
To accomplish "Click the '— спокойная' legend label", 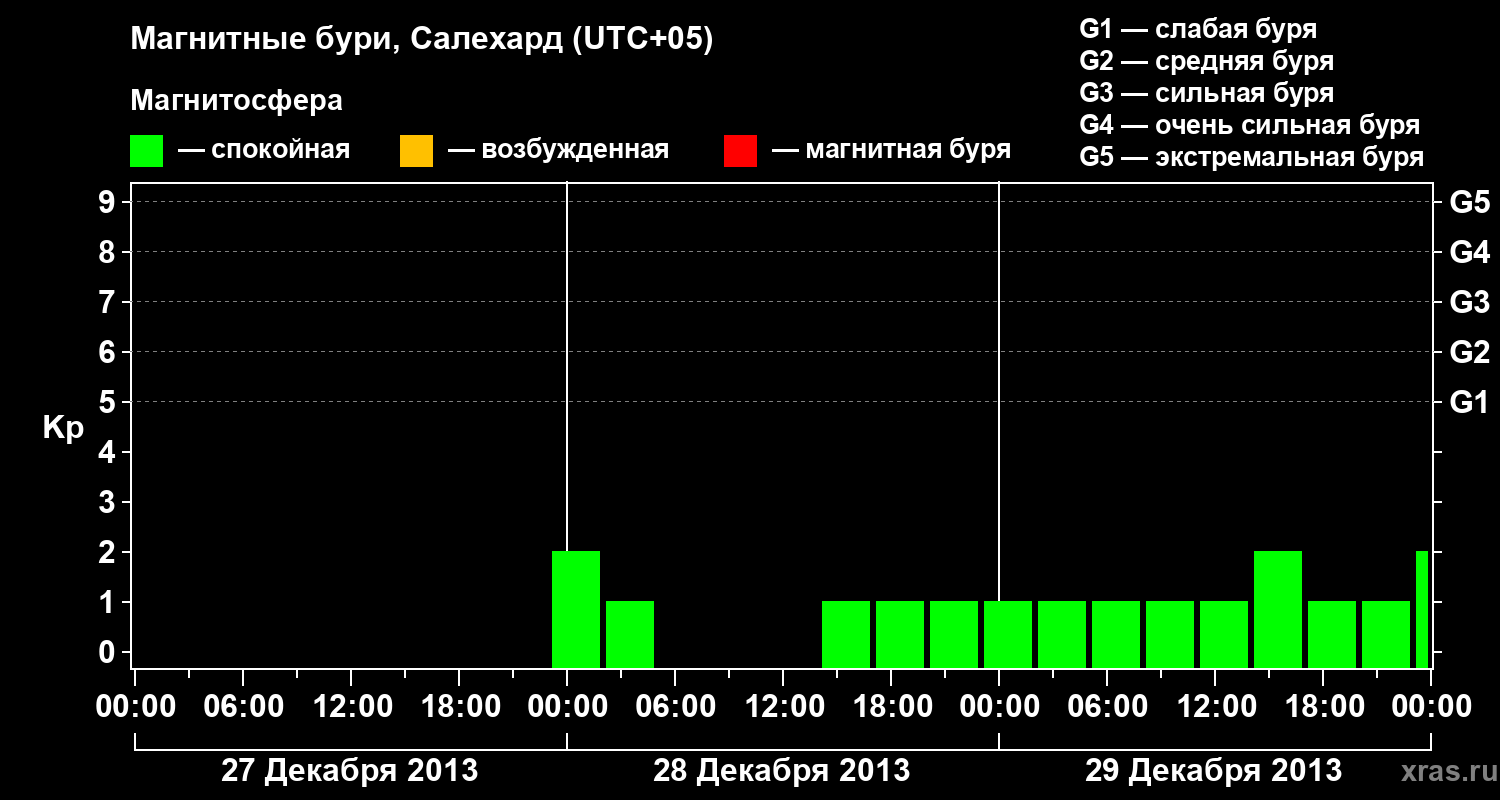I will click(264, 150).
